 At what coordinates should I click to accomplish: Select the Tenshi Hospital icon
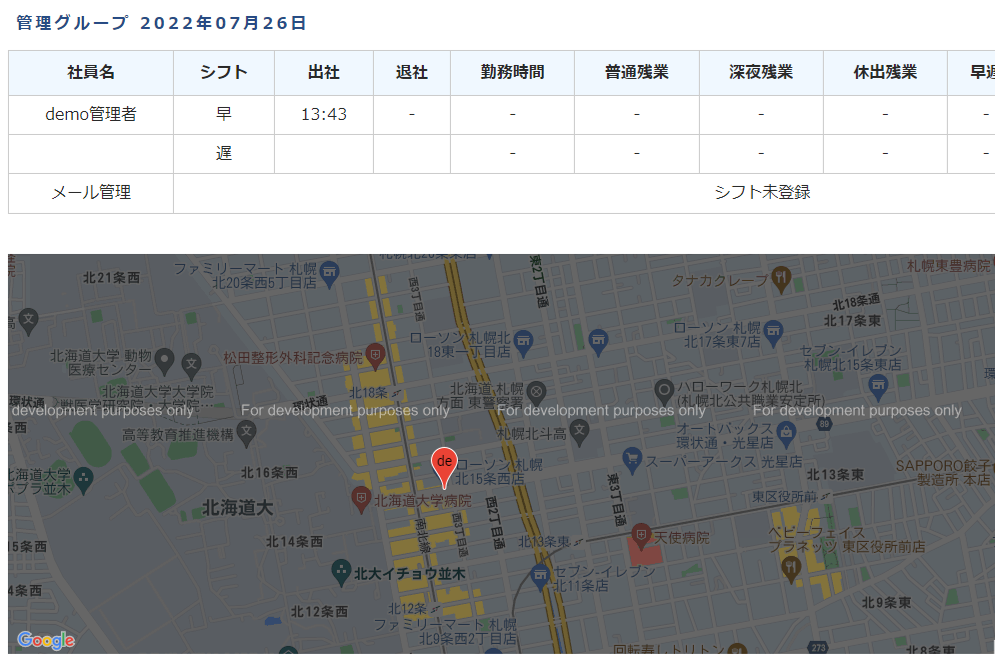click(641, 536)
